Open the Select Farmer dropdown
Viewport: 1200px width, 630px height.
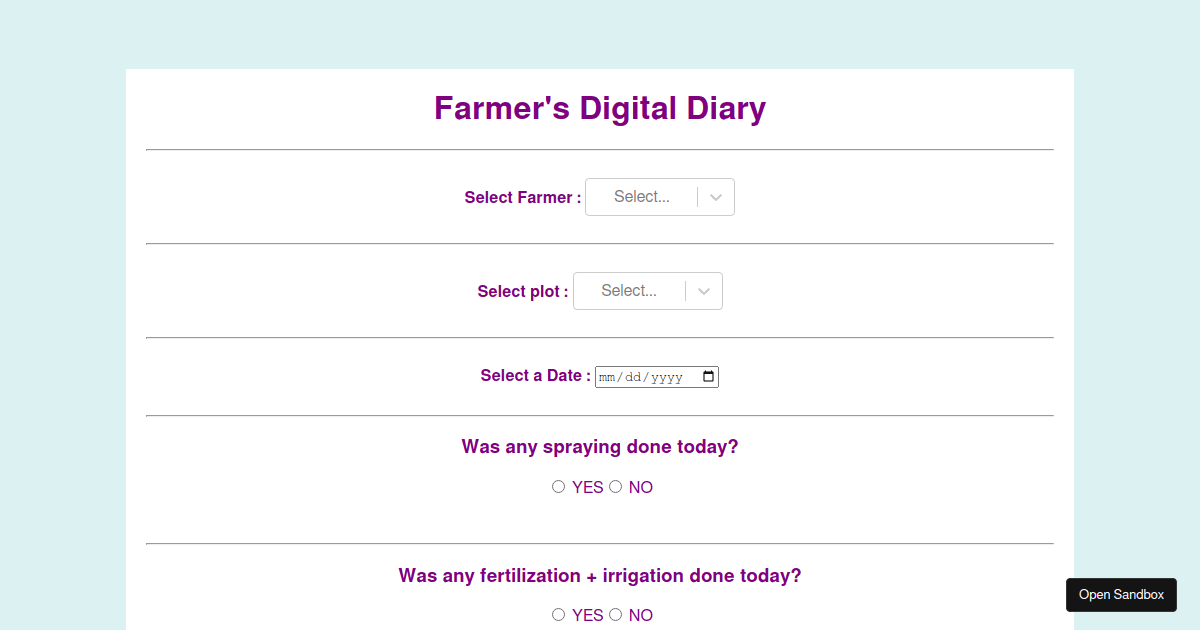tap(659, 196)
